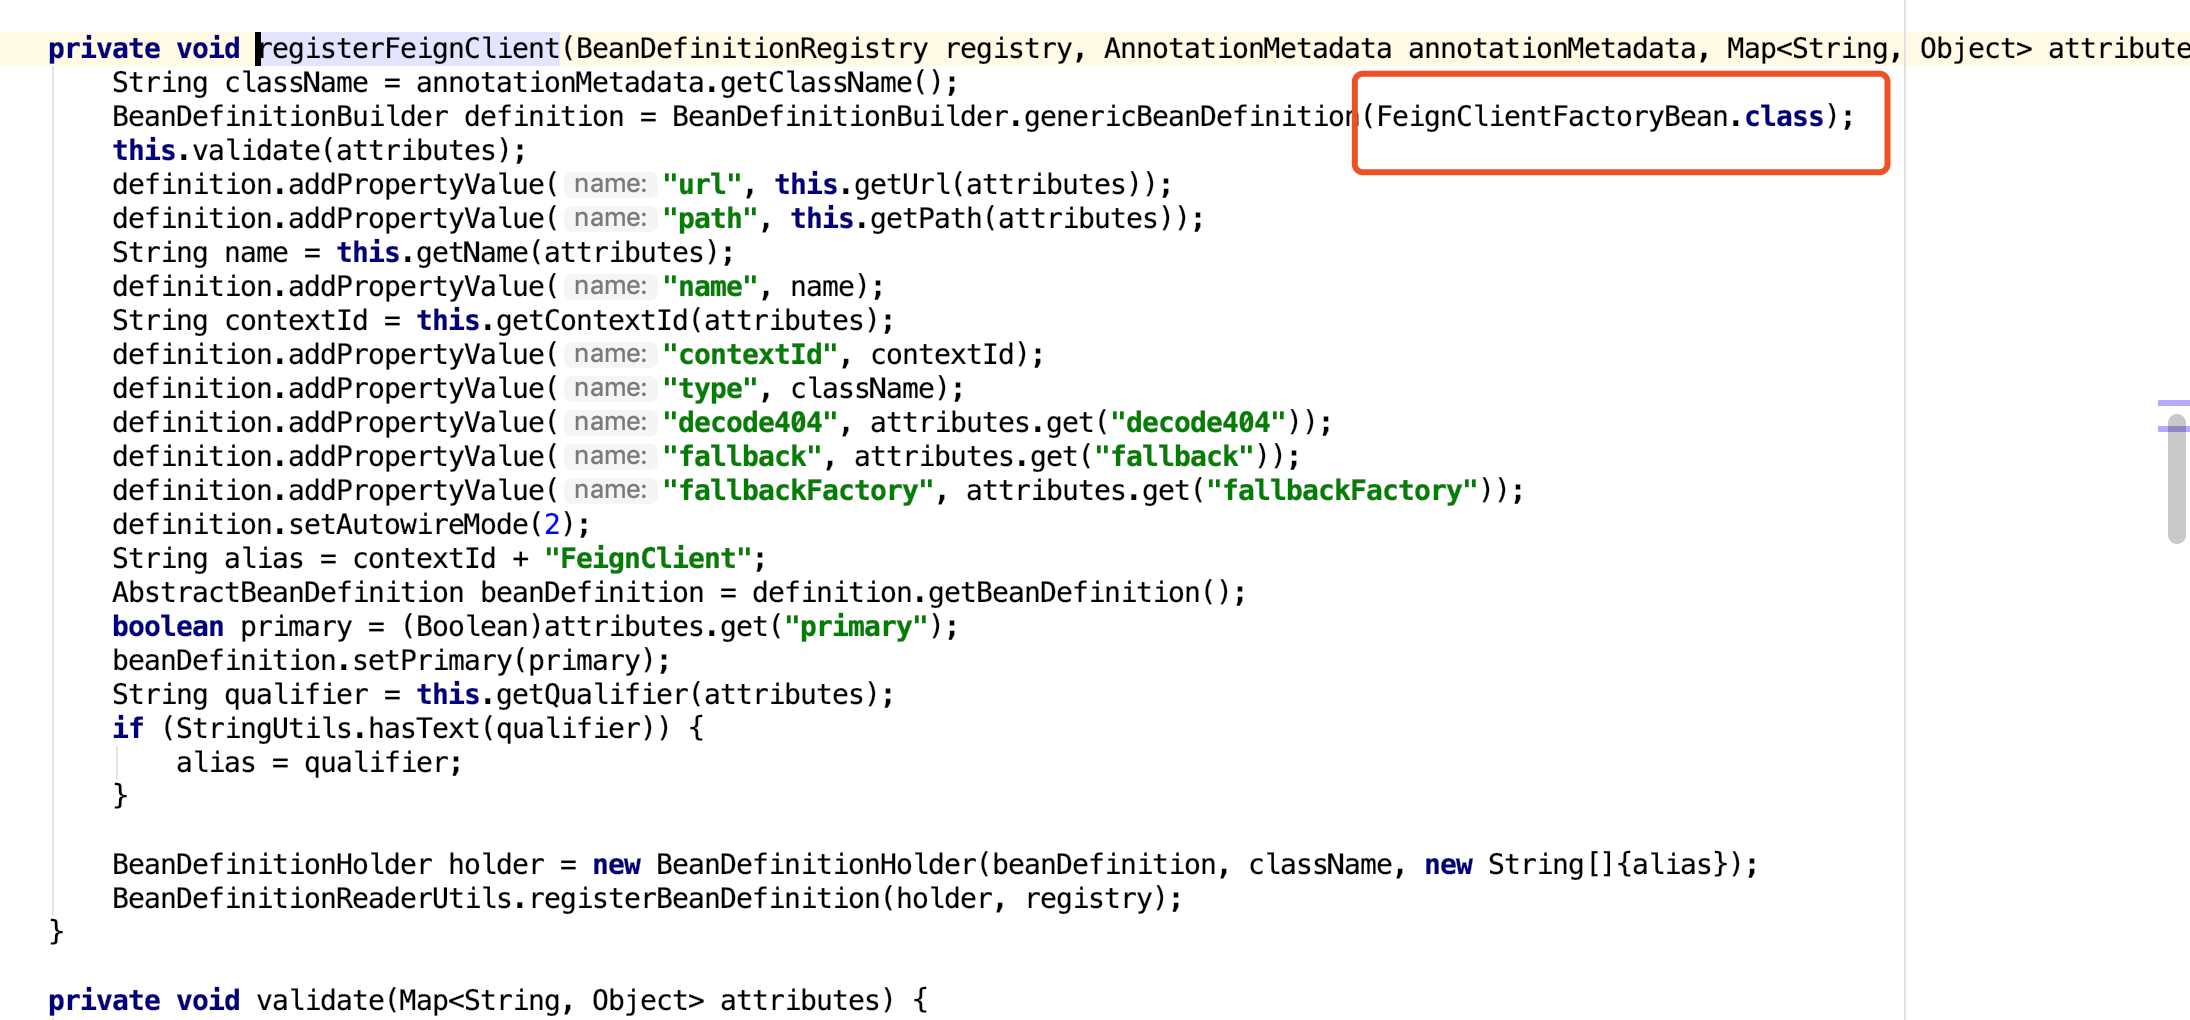Click the editor's vertical scrollbar thumb

click(x=2177, y=479)
